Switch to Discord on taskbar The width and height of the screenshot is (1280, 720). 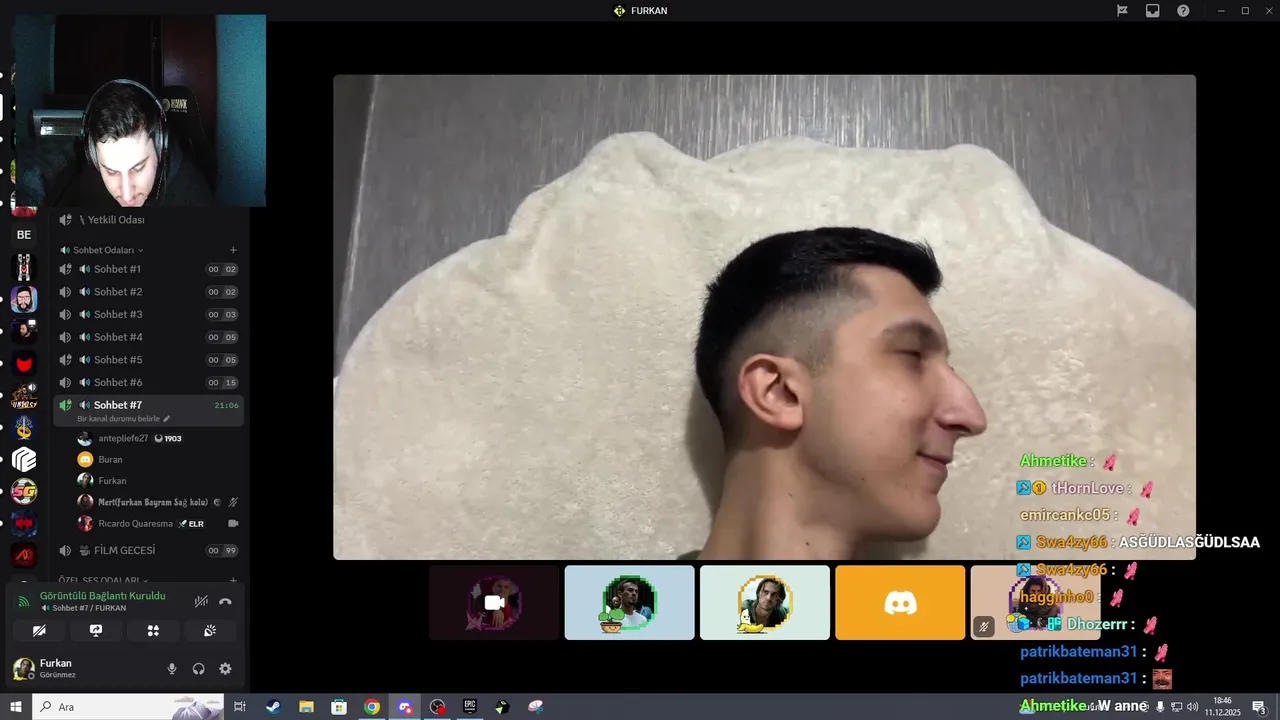tap(405, 707)
